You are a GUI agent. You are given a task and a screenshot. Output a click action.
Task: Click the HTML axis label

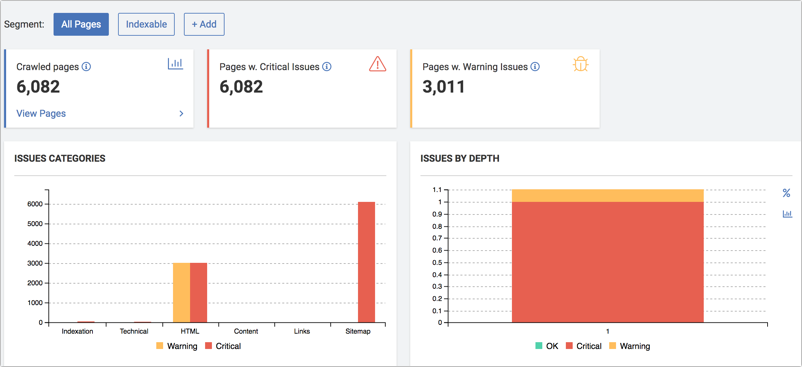click(x=190, y=331)
